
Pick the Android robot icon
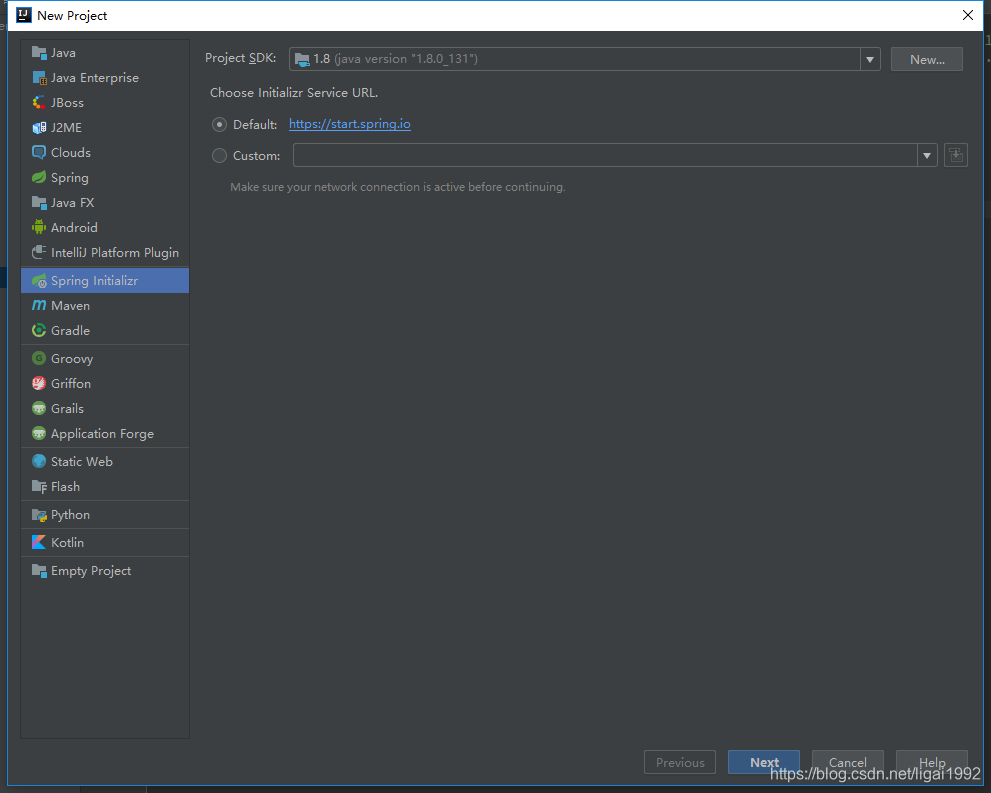tap(39, 227)
